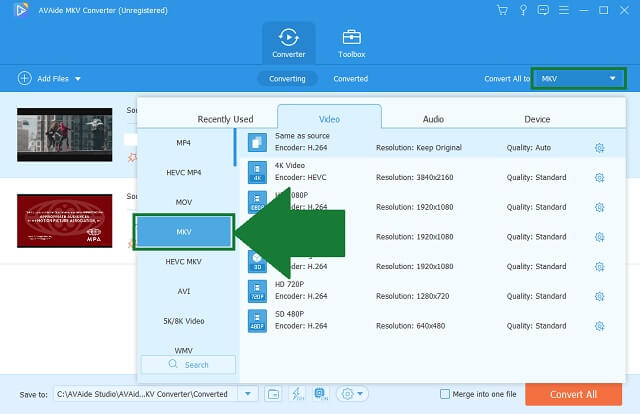640x414 pixels.
Task: Click Resolution: 1280x720 value
Action: 412,296
